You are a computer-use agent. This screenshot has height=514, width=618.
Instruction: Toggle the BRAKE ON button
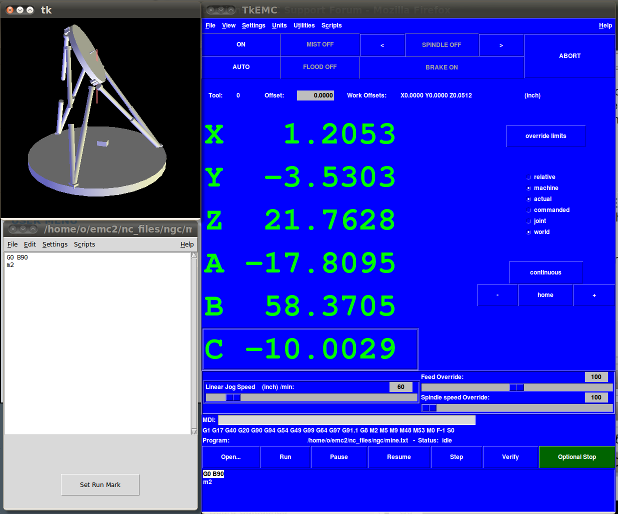441,67
